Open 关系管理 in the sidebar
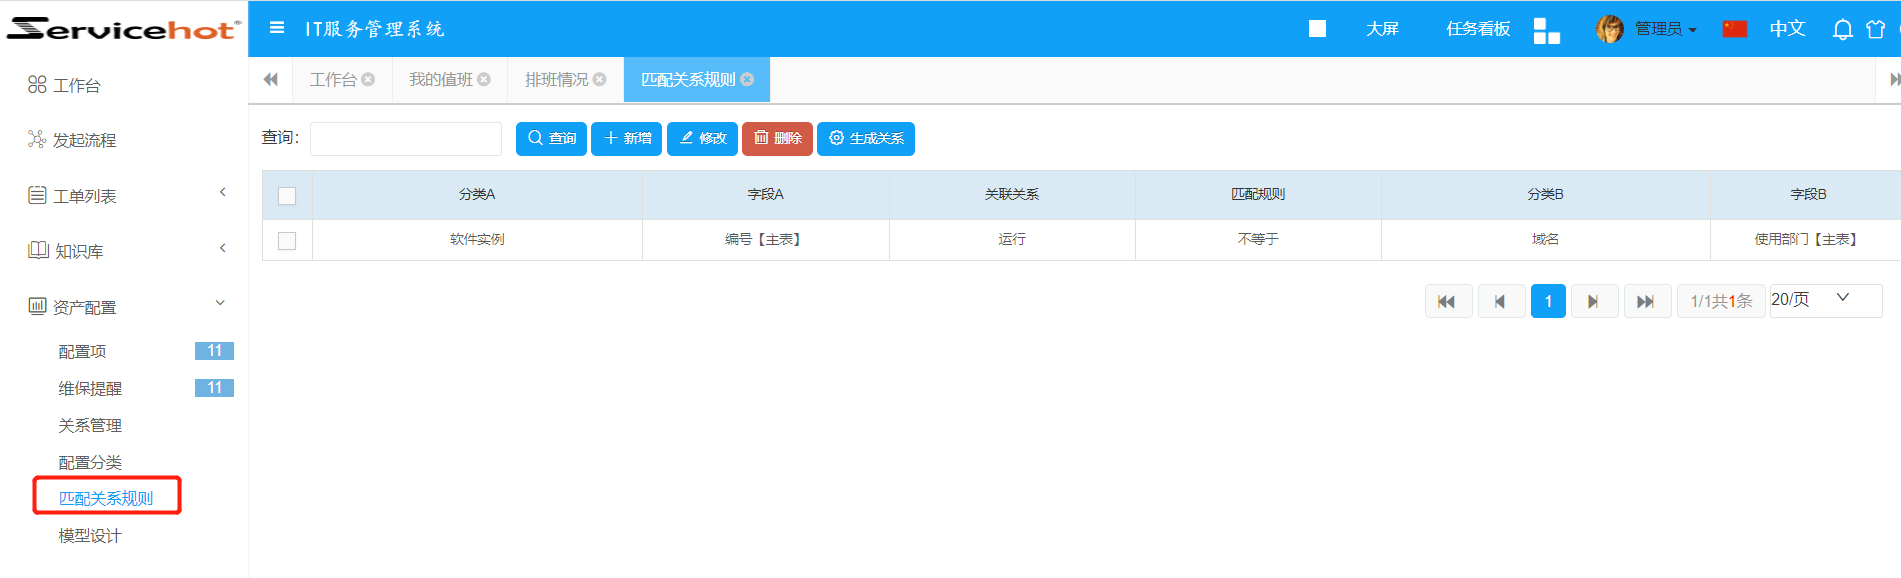Screen dimensions: 1901x578 coord(90,425)
